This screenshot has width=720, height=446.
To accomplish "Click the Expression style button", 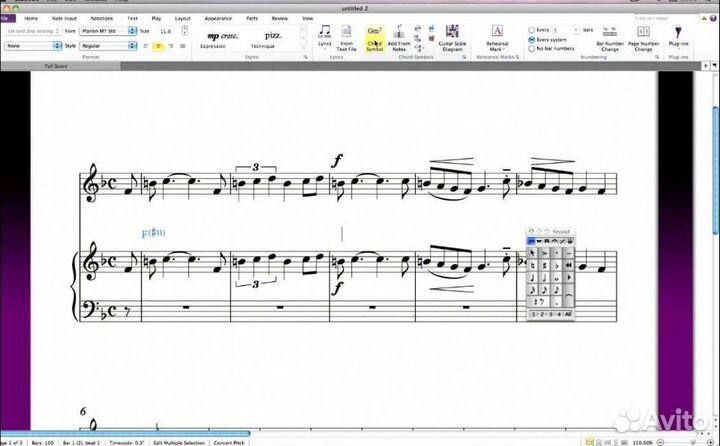I will (212, 39).
